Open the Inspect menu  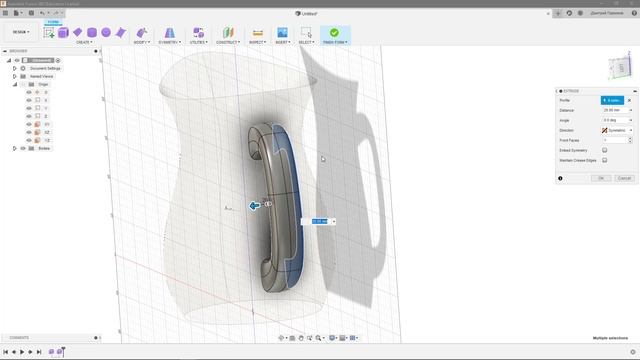[x=258, y=42]
